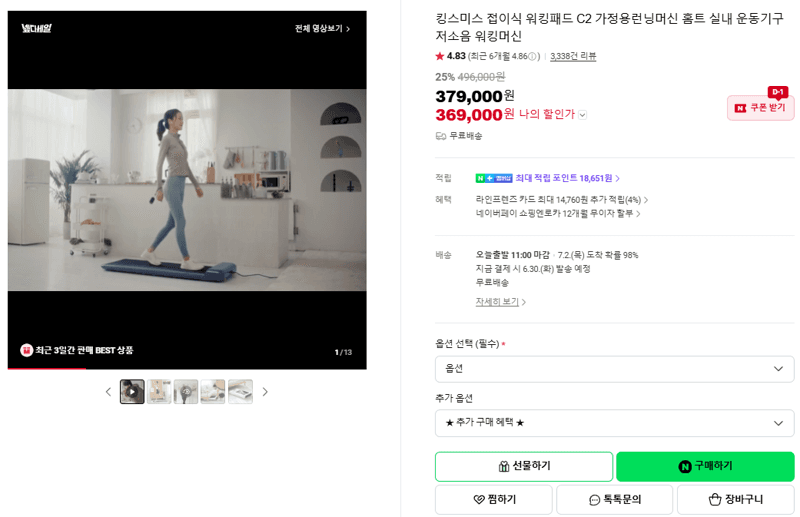Click 선물하기 gift button
The width and height of the screenshot is (800, 517).
tap(524, 466)
